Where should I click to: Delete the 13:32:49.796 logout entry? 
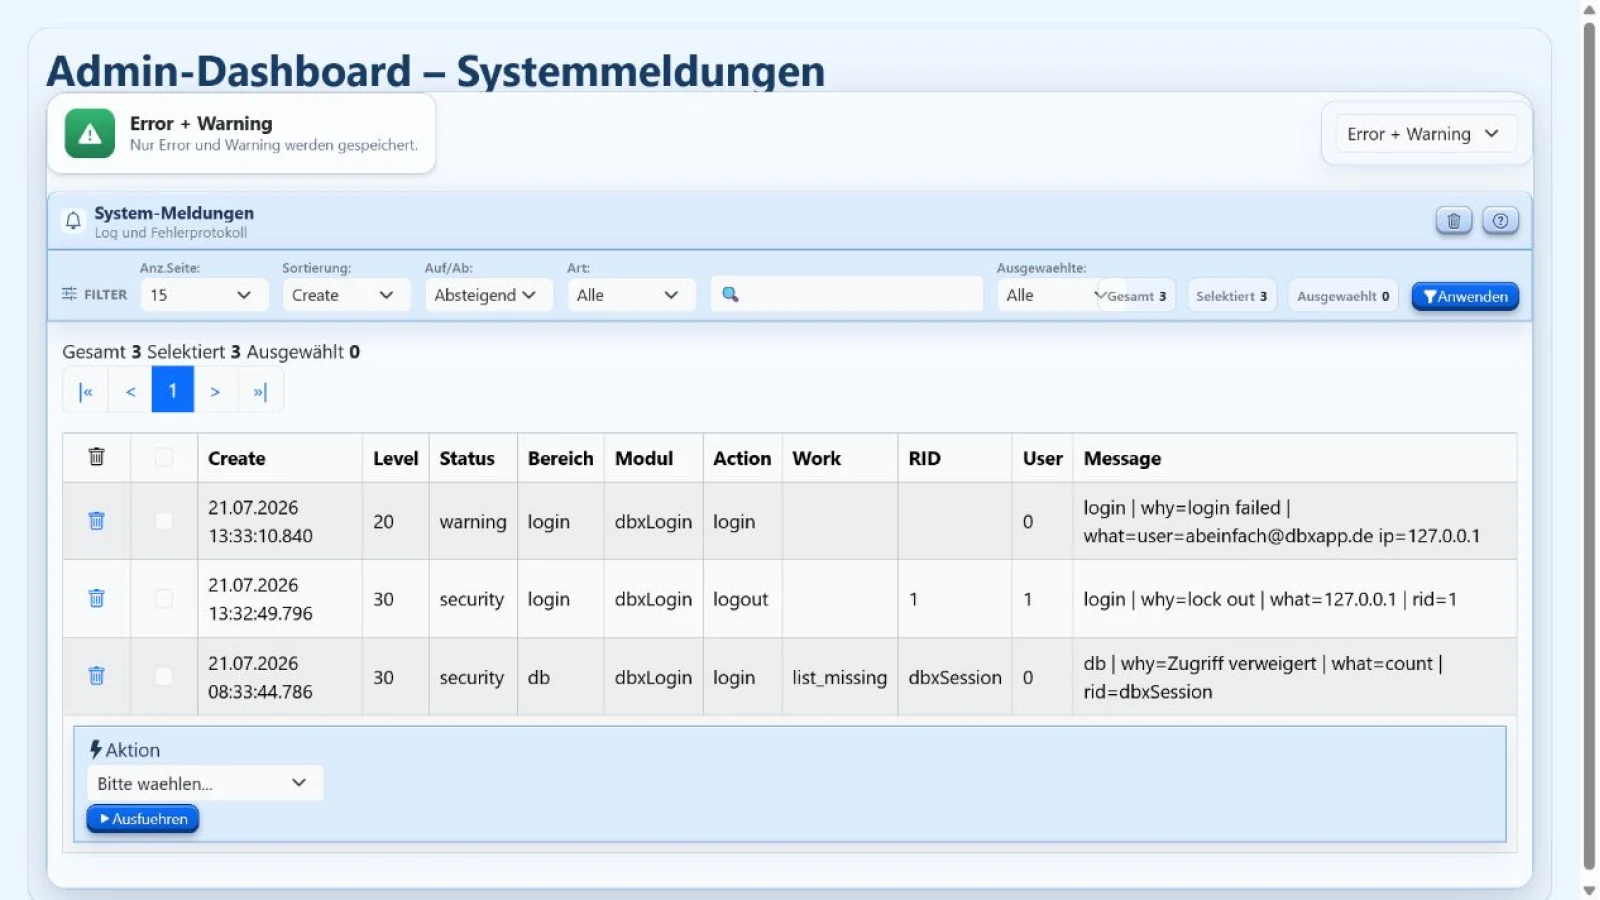click(96, 598)
